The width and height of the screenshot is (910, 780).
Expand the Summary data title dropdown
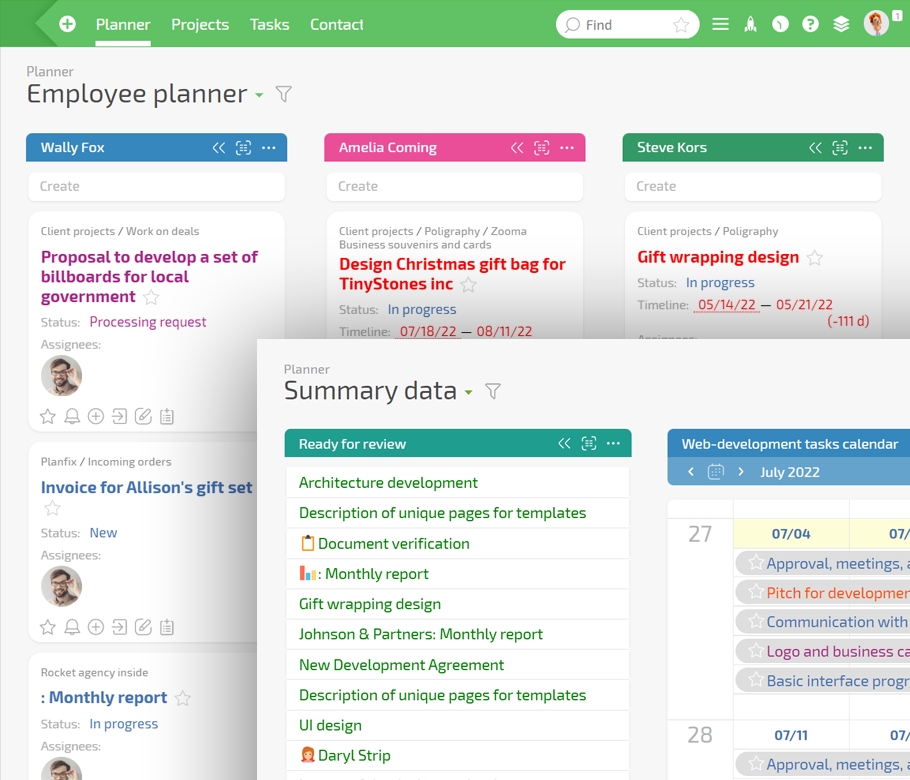pos(468,392)
